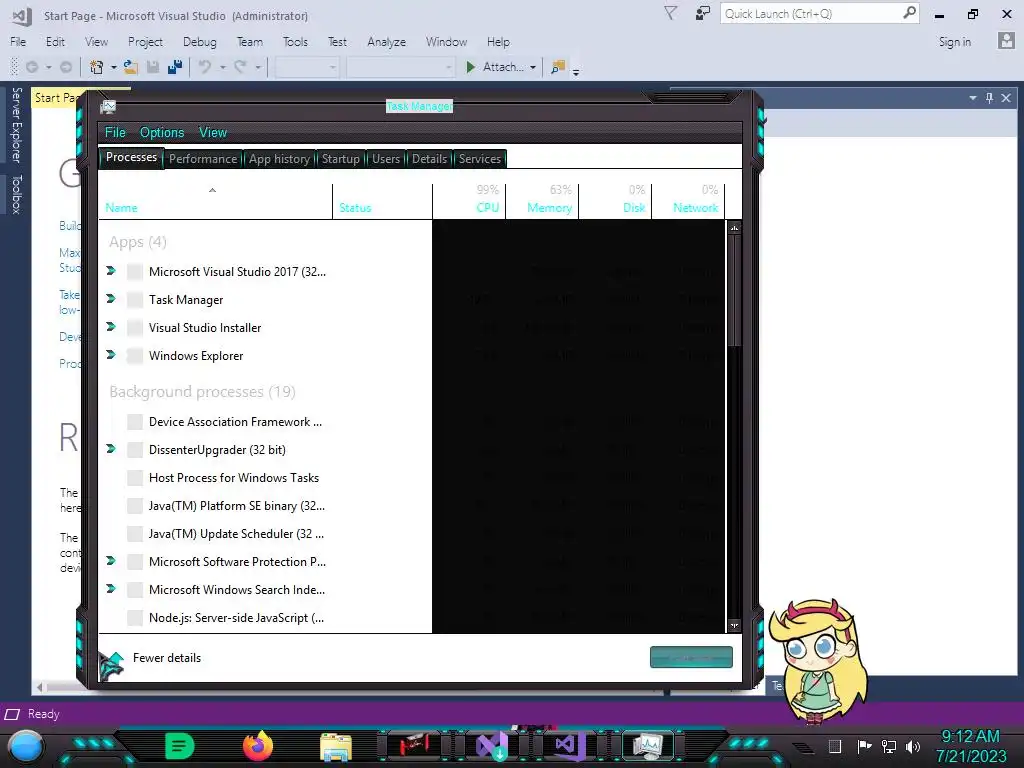The image size is (1024, 768).
Task: Click the Send Feedback icon near Quick Launch
Action: (703, 13)
